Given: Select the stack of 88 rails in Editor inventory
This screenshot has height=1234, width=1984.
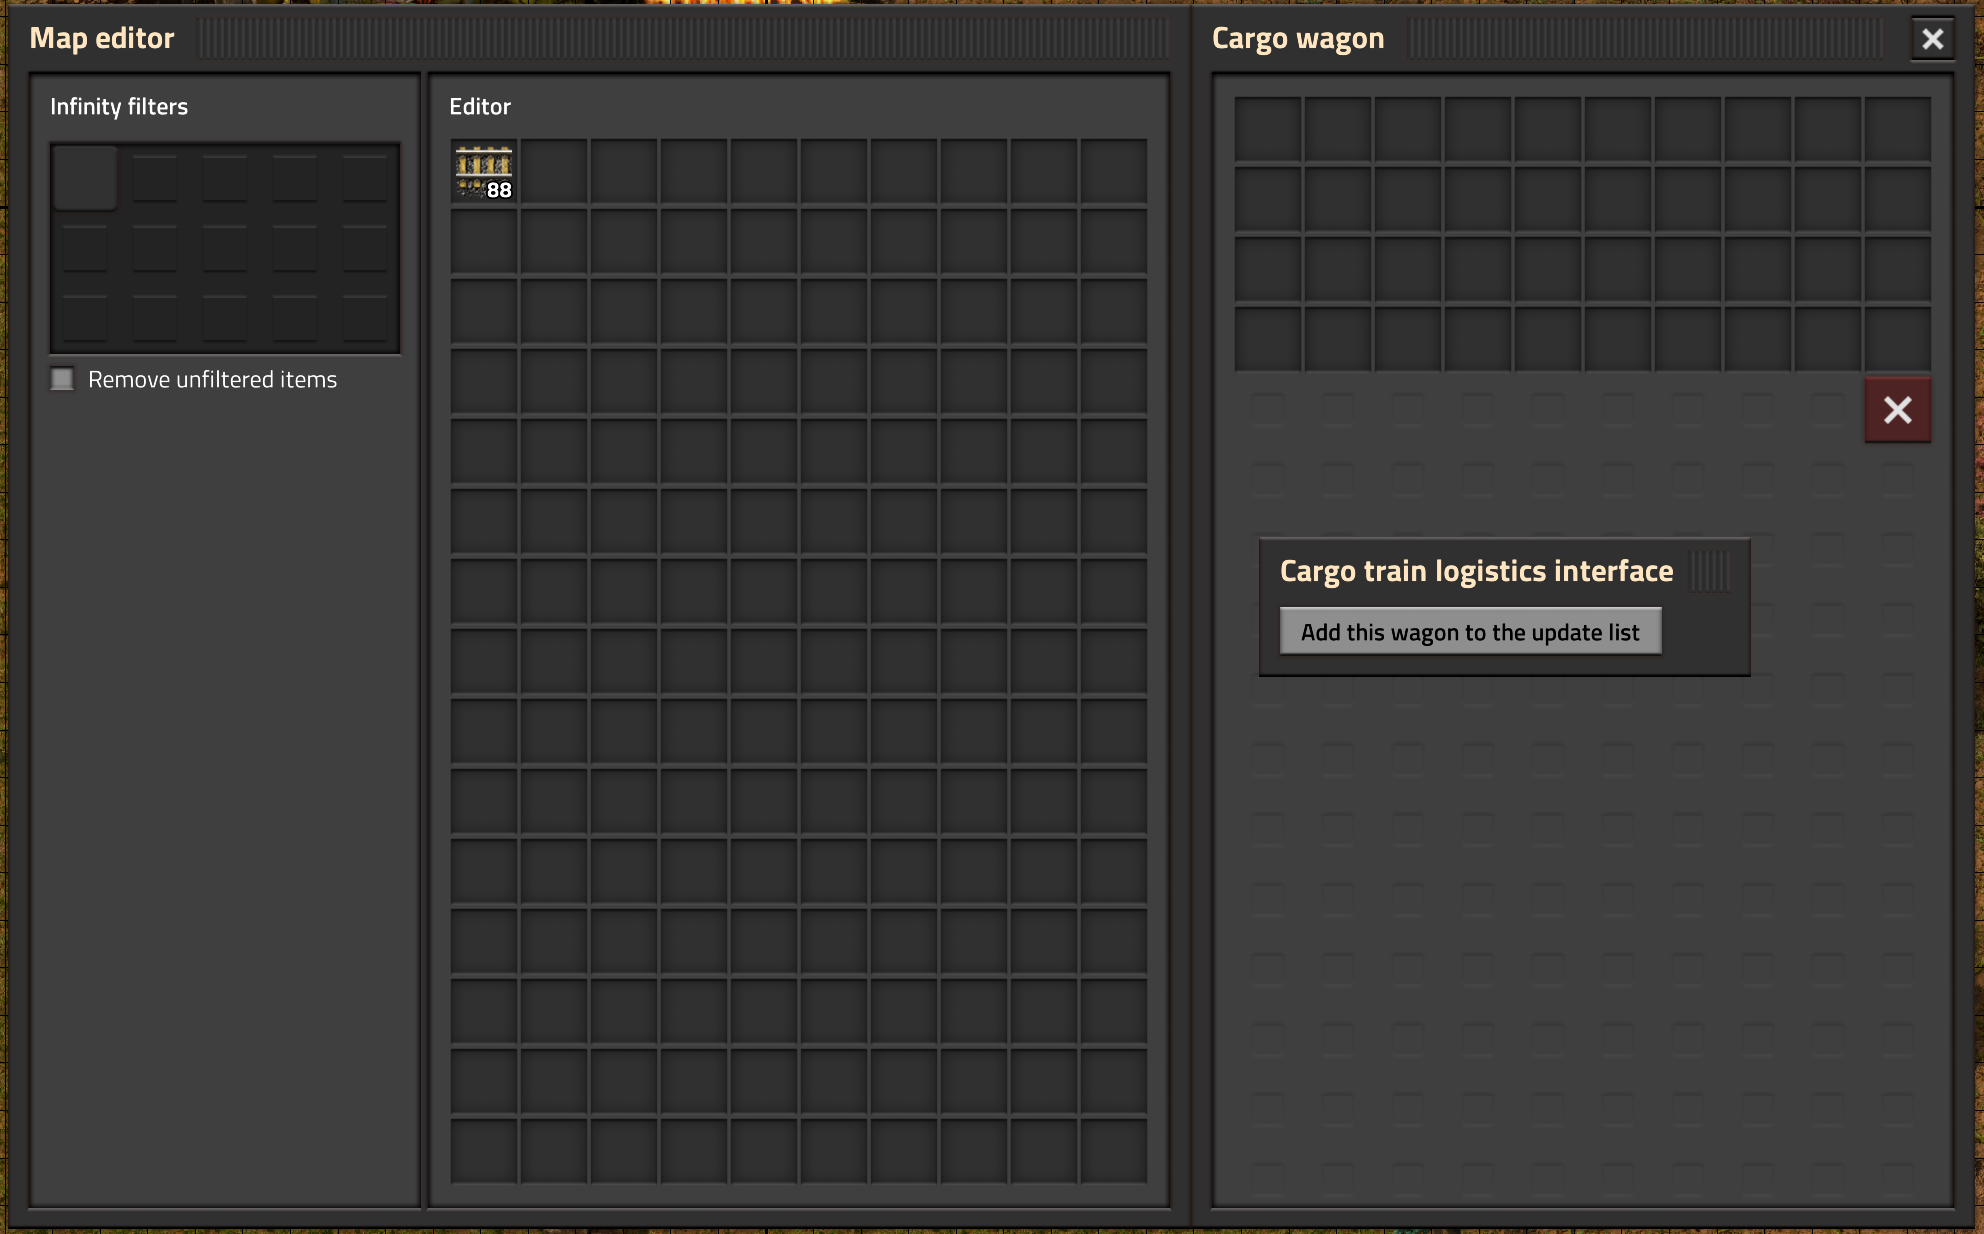Looking at the screenshot, I should 483,171.
